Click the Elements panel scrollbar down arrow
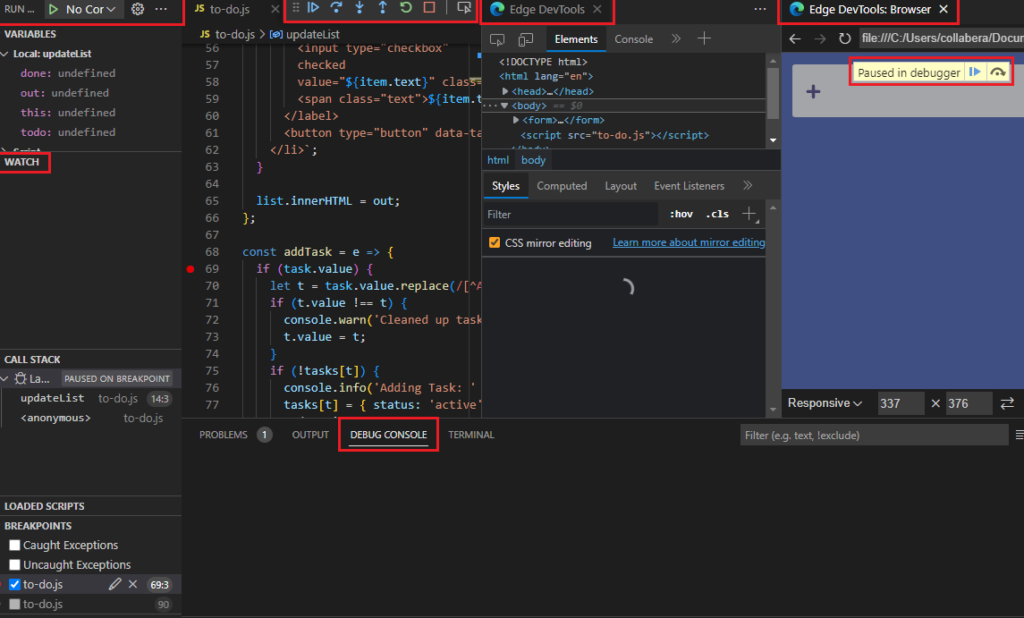 coord(773,140)
